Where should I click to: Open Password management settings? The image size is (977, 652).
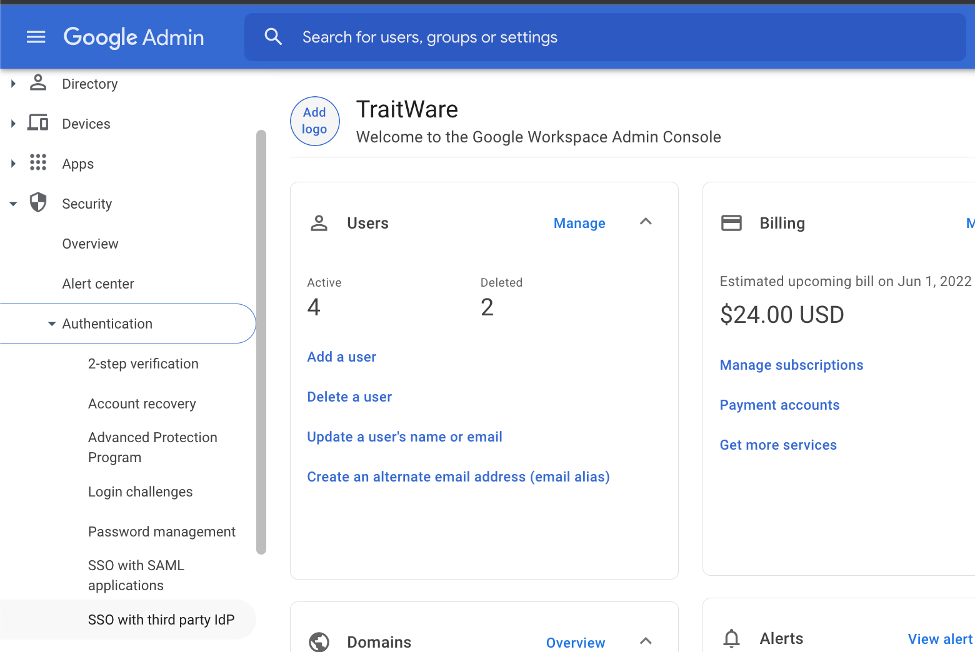click(x=162, y=532)
